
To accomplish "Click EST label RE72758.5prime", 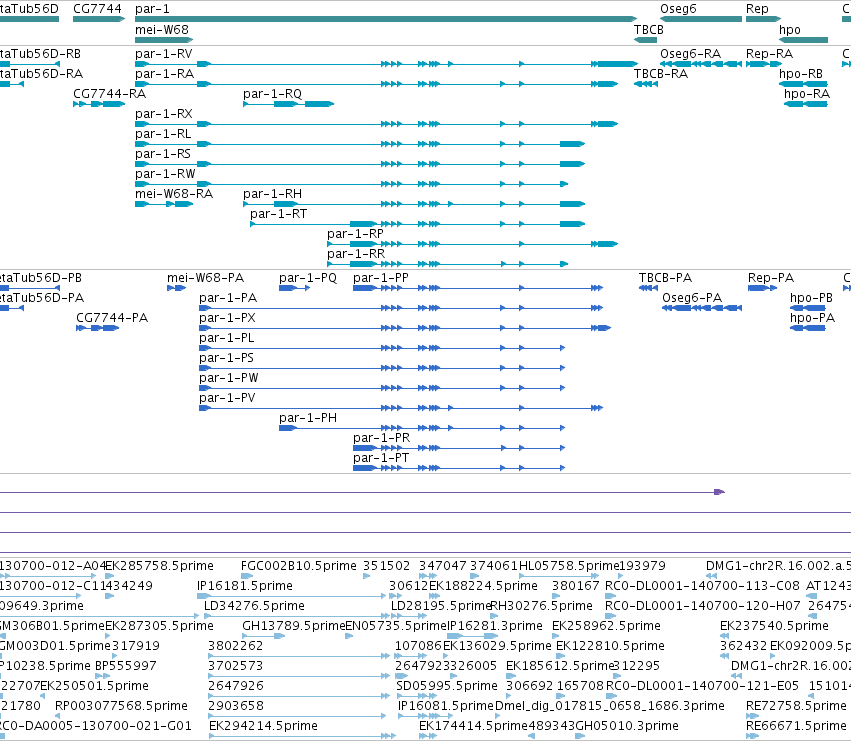I will point(796,706).
